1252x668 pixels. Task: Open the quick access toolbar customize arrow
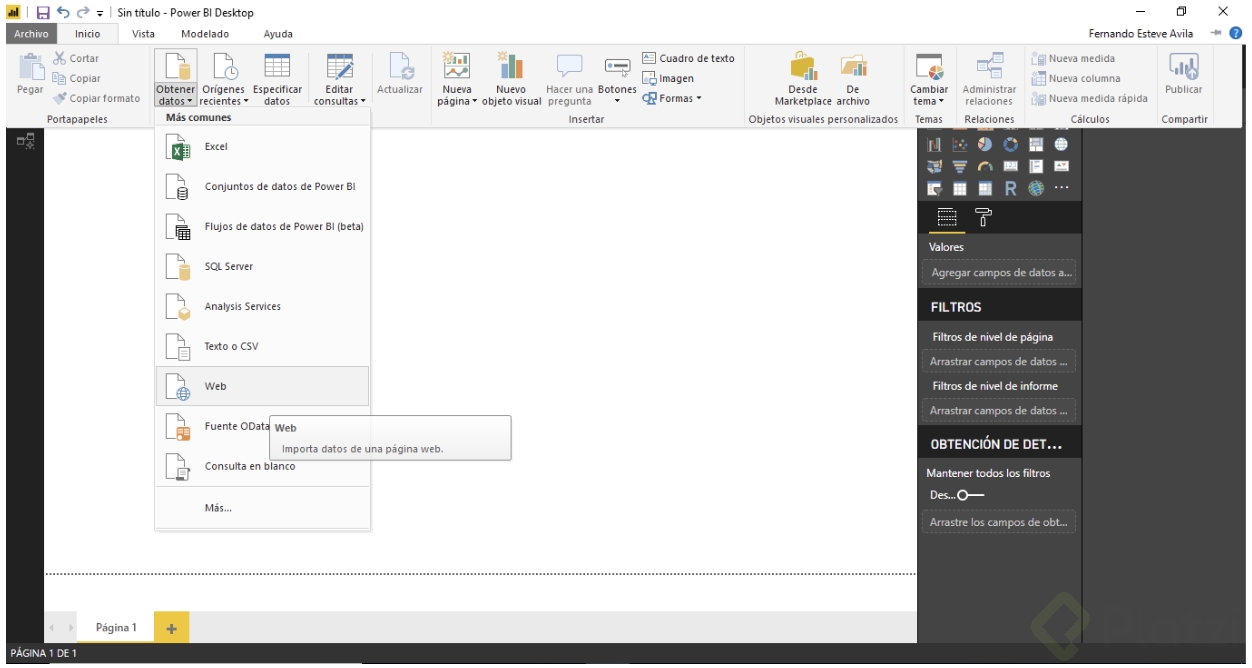[100, 14]
